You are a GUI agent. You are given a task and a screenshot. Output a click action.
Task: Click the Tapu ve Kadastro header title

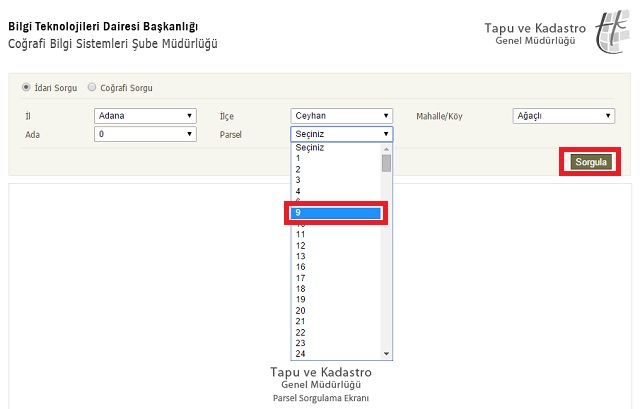(535, 28)
